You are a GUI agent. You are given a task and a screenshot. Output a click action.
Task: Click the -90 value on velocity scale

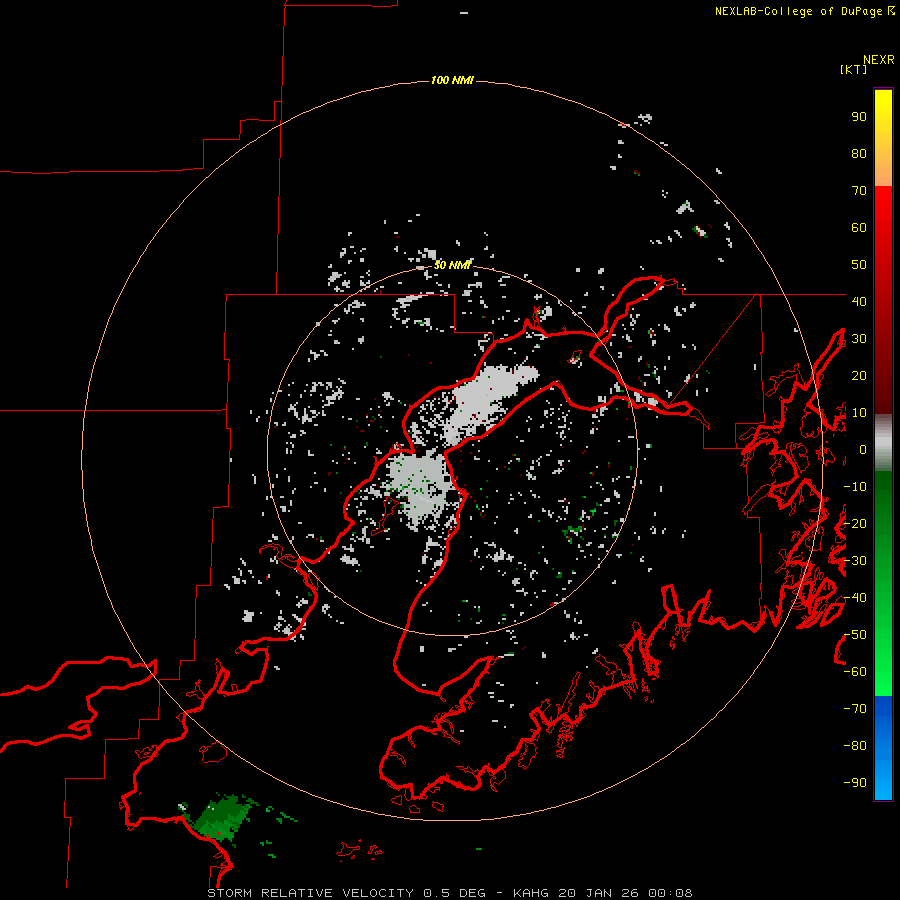(x=855, y=782)
